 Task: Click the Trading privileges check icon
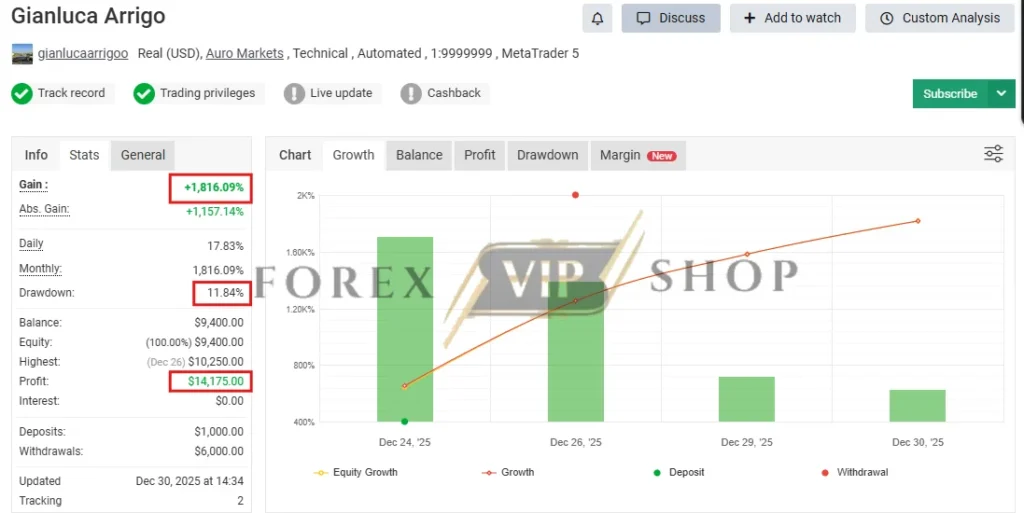(x=144, y=93)
